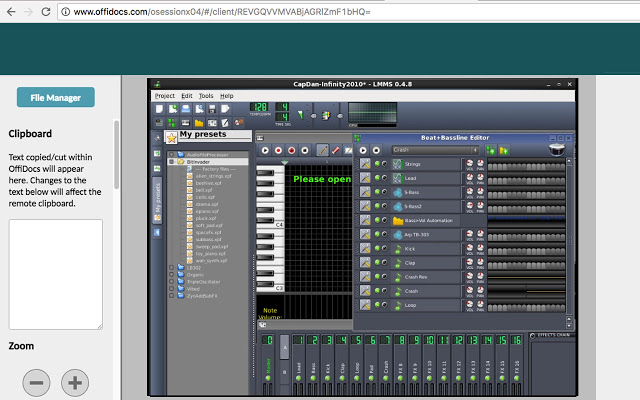This screenshot has width=640, height=400.
Task: Open actions menu for Kick track
Action: point(365,249)
